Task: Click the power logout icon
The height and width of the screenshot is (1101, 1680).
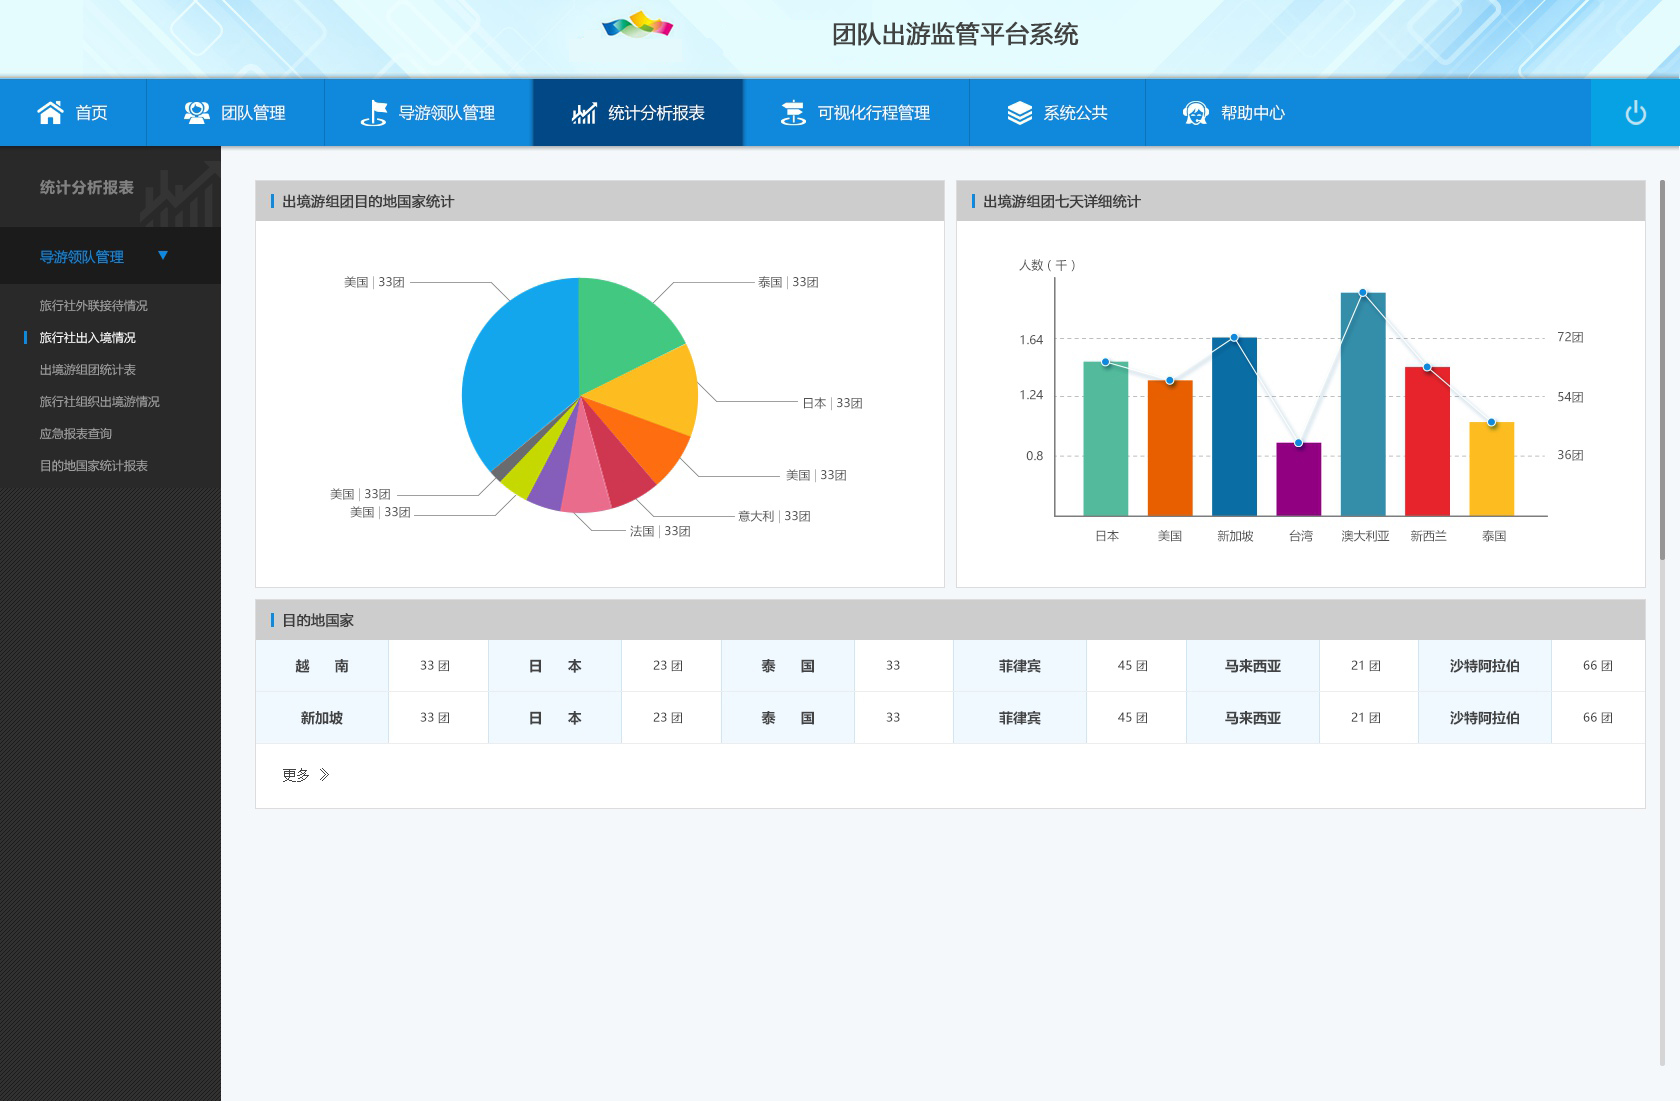Action: pos(1635,113)
